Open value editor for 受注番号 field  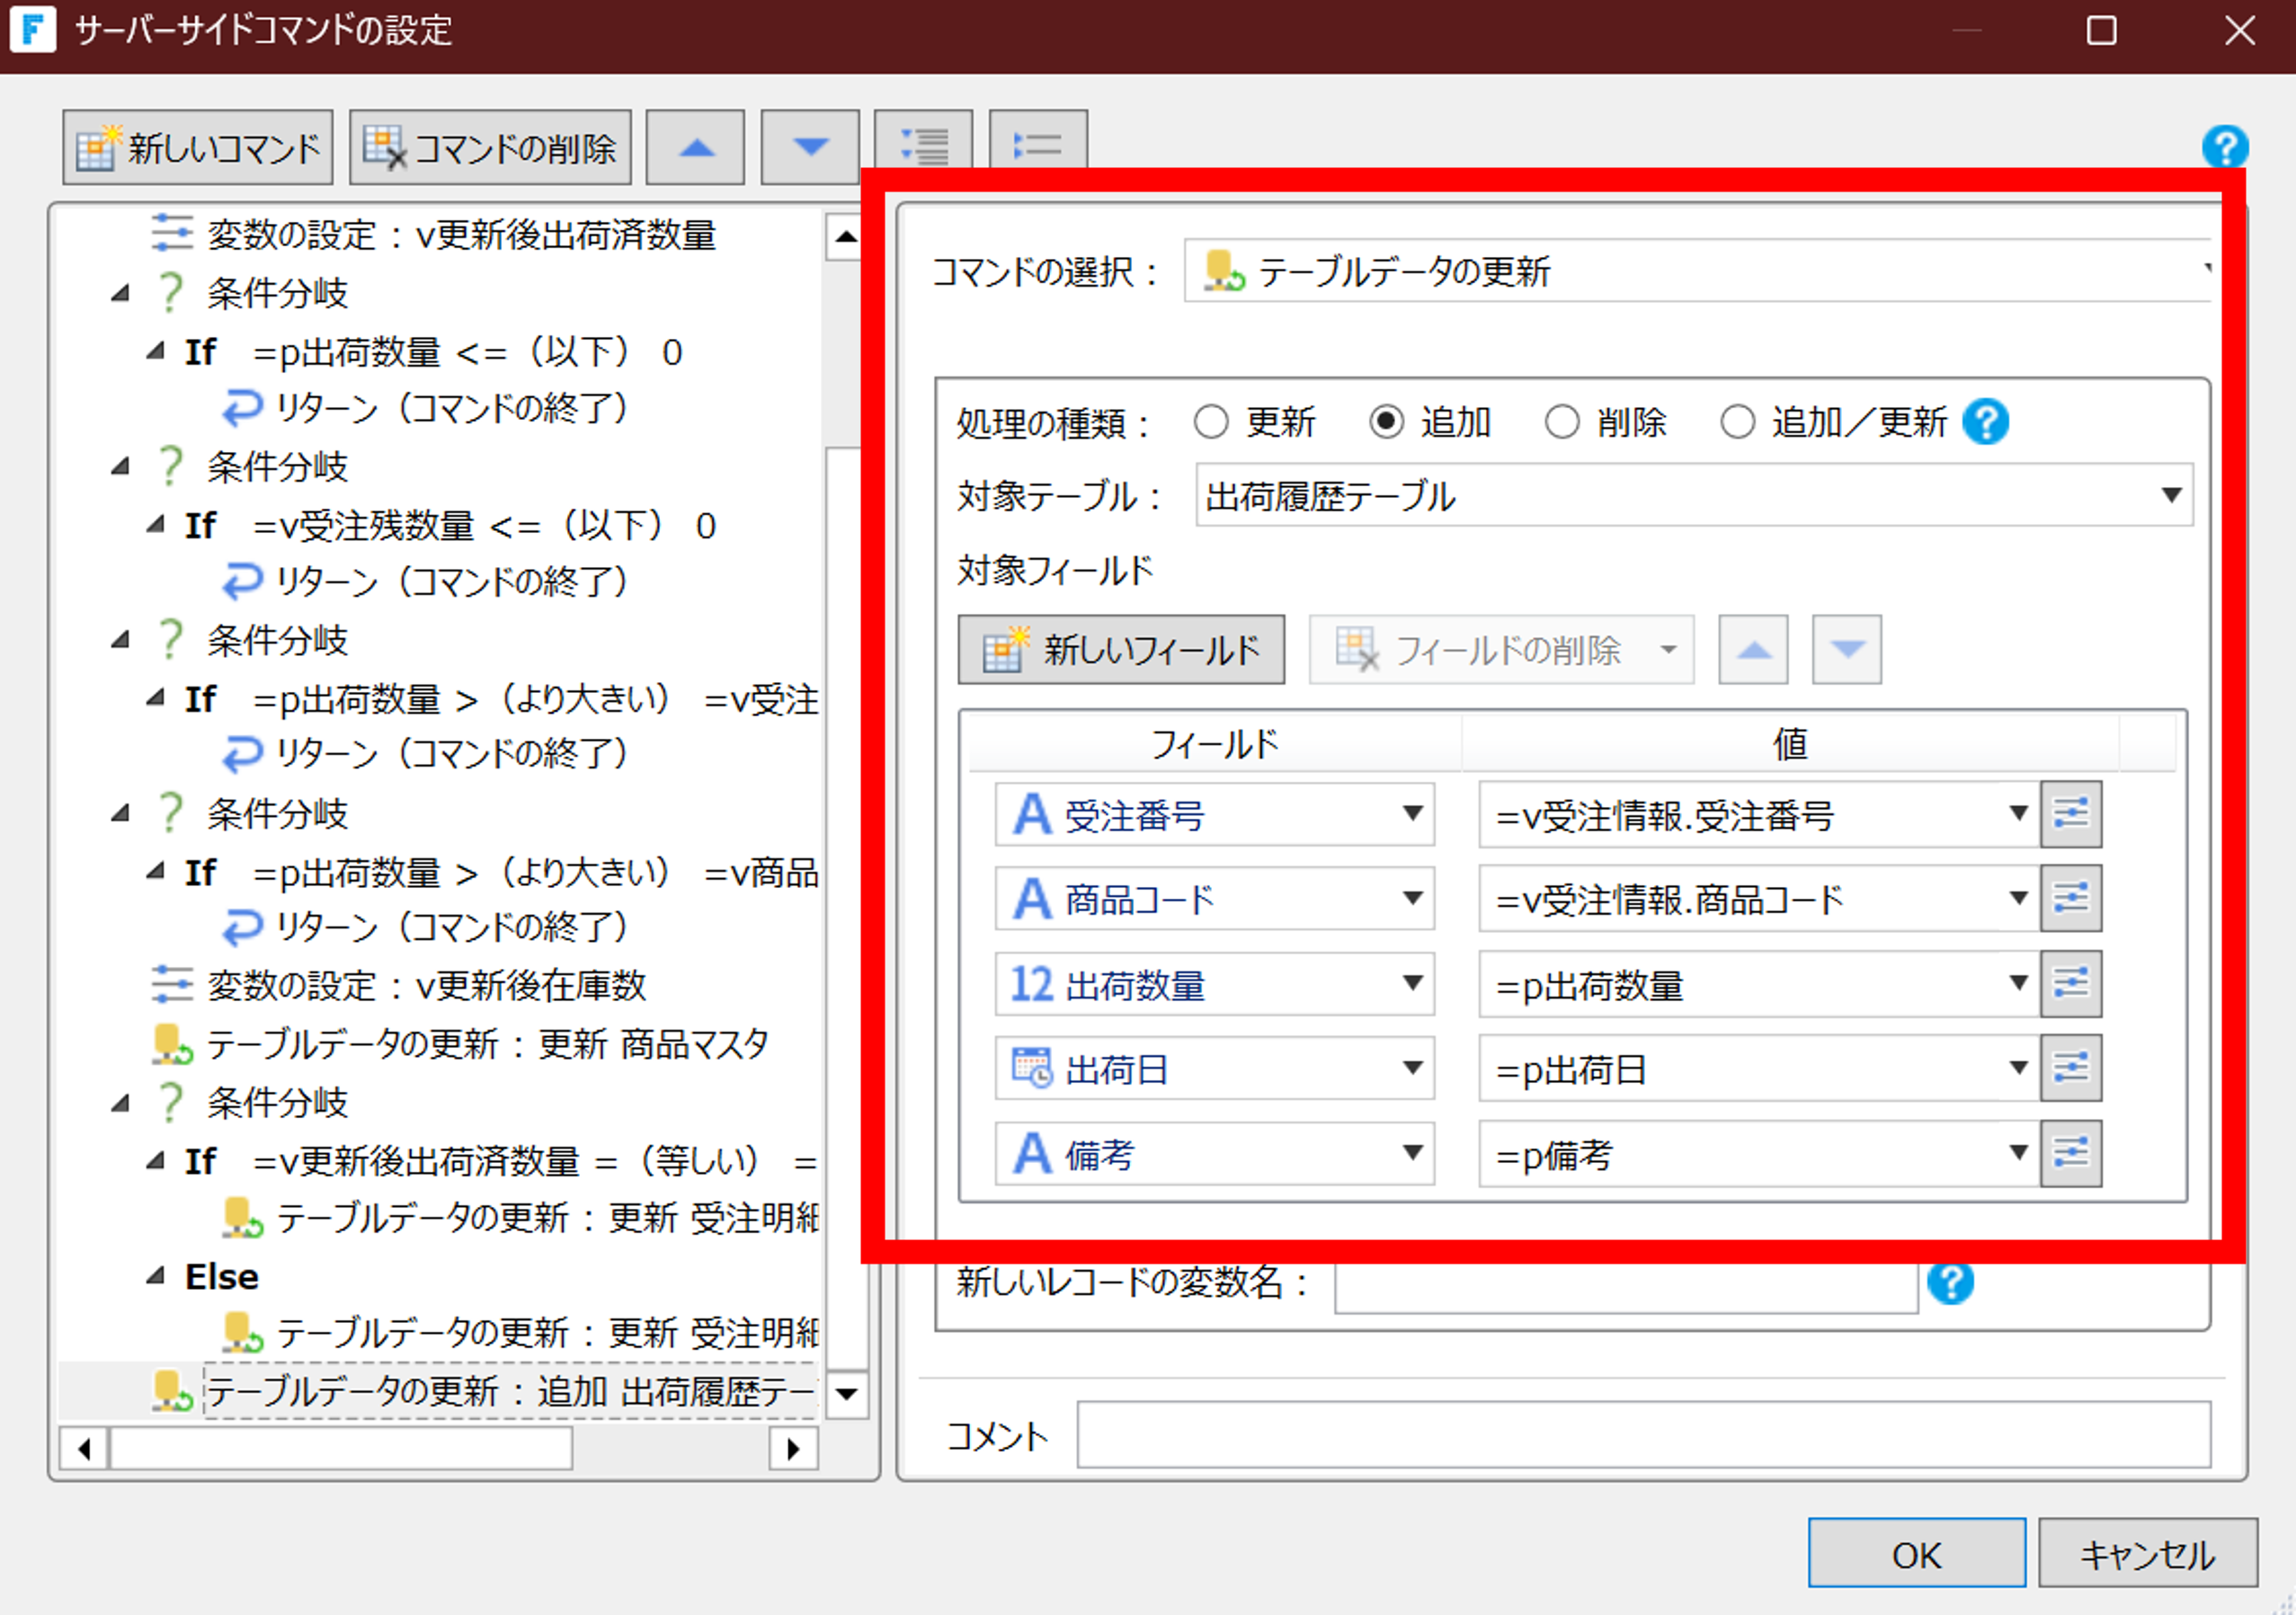pyautogui.click(x=2071, y=814)
